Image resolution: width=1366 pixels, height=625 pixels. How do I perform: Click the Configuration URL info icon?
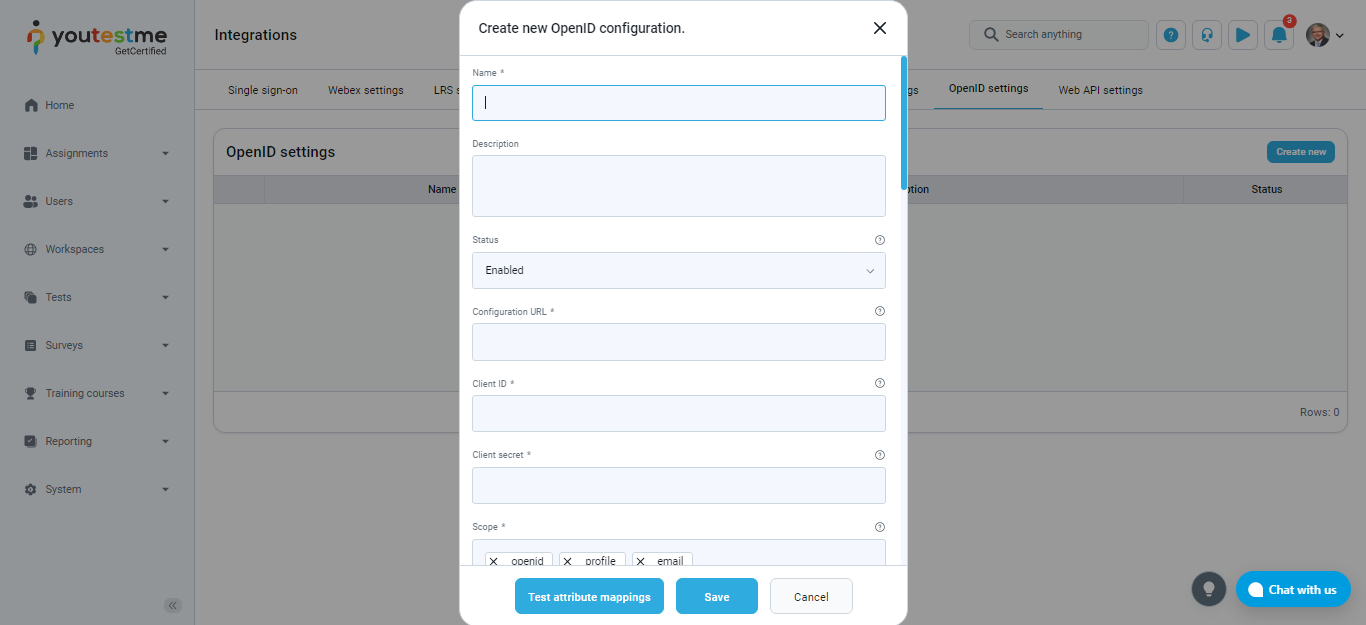pos(880,312)
